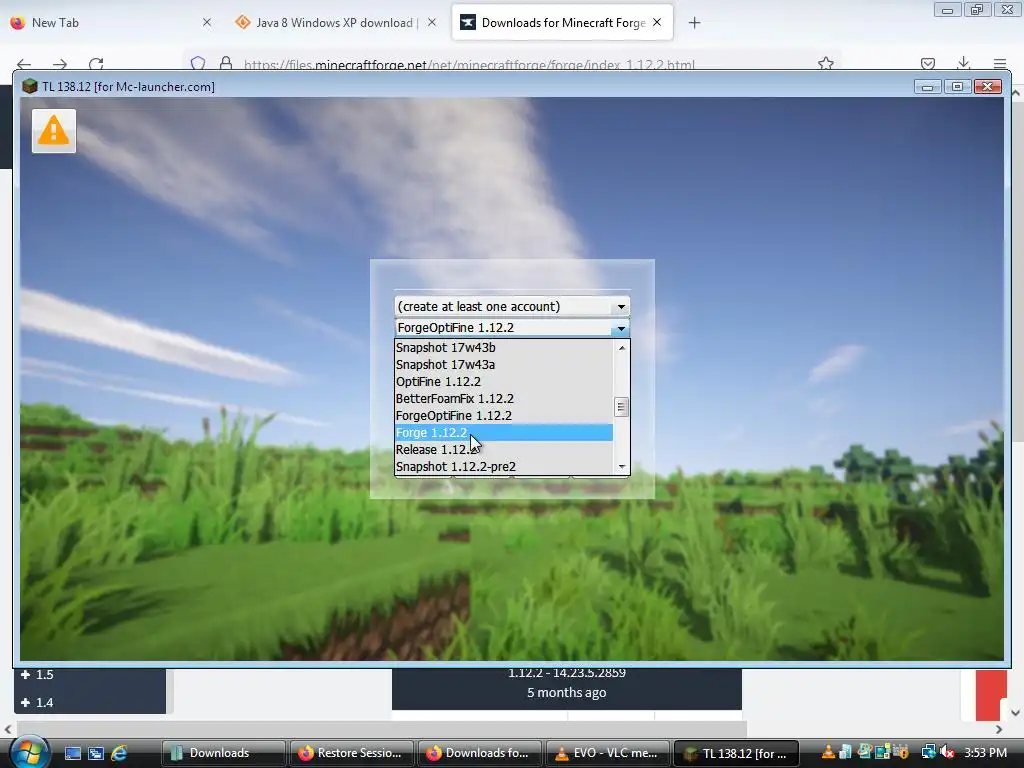Viewport: 1024px width, 768px height.
Task: Switch to the New Tab browser tab
Action: coord(111,23)
